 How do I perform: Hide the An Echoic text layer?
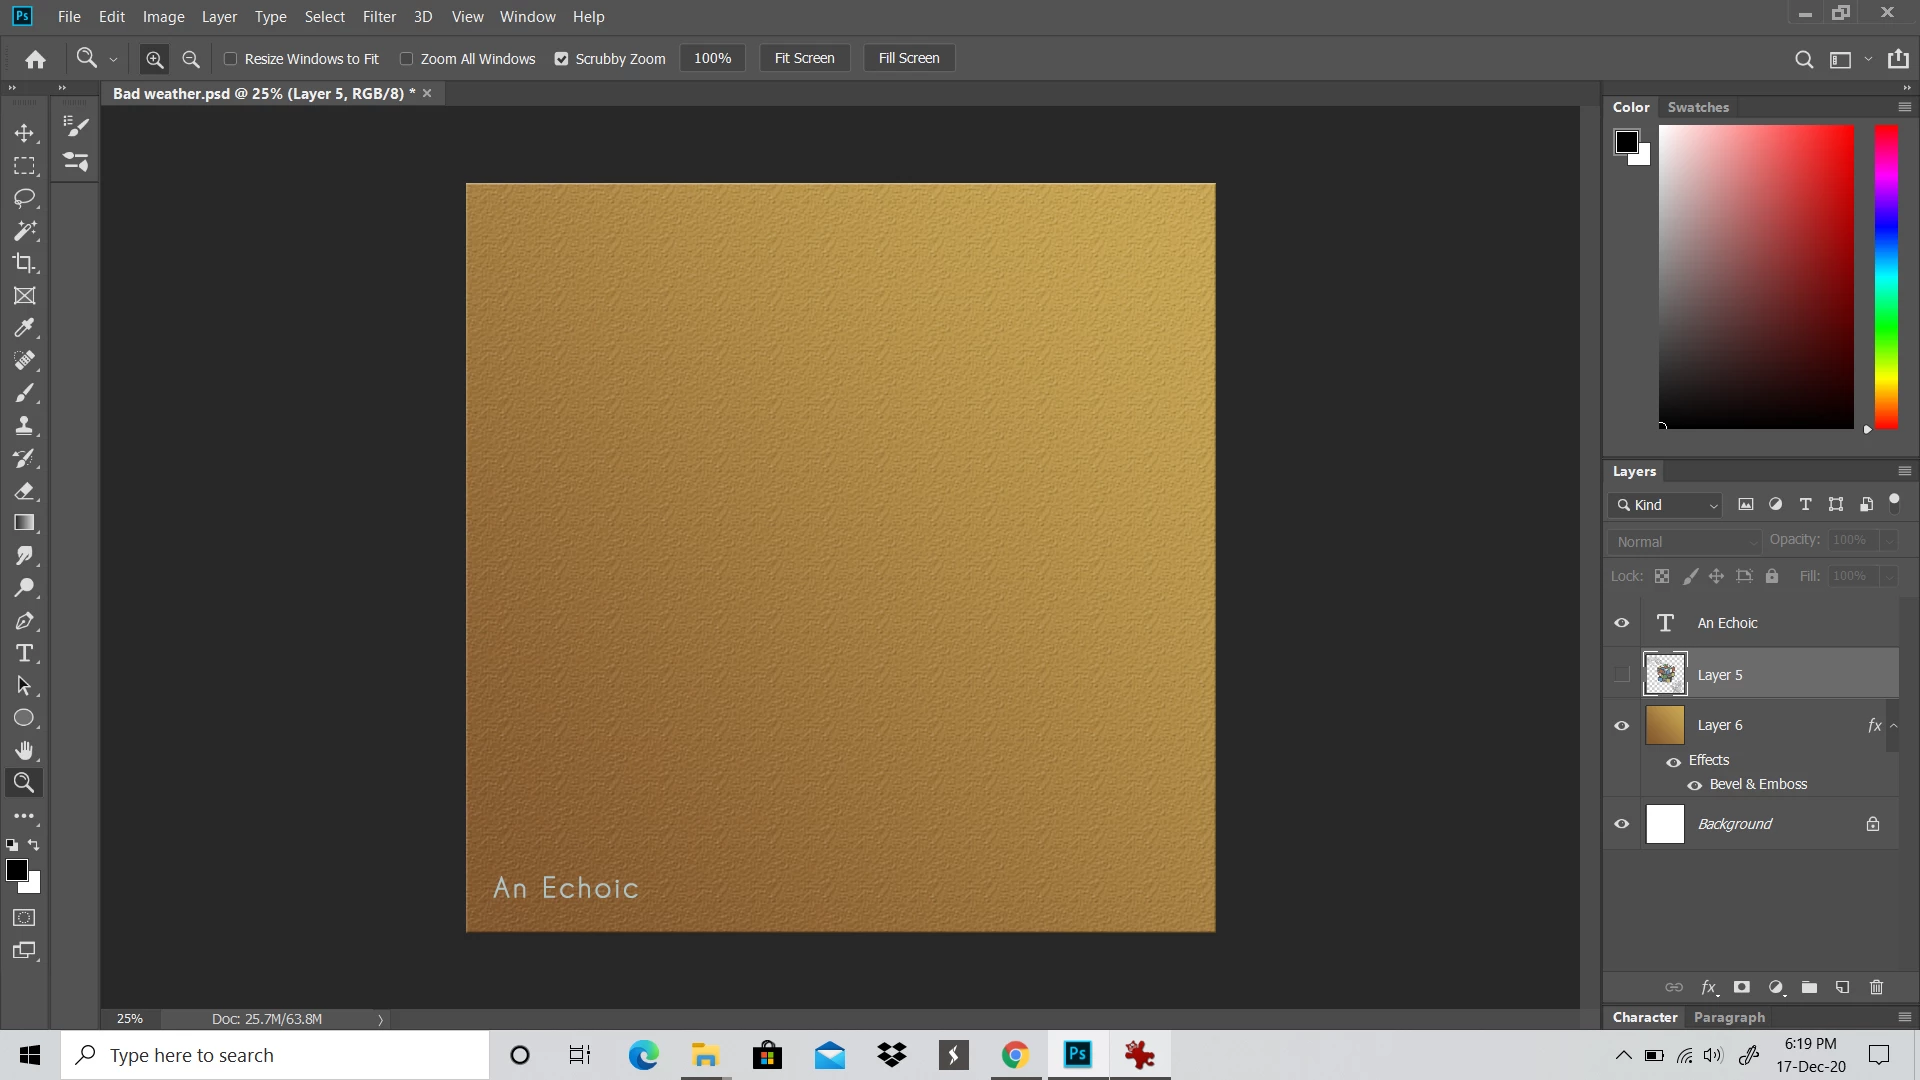(x=1622, y=623)
